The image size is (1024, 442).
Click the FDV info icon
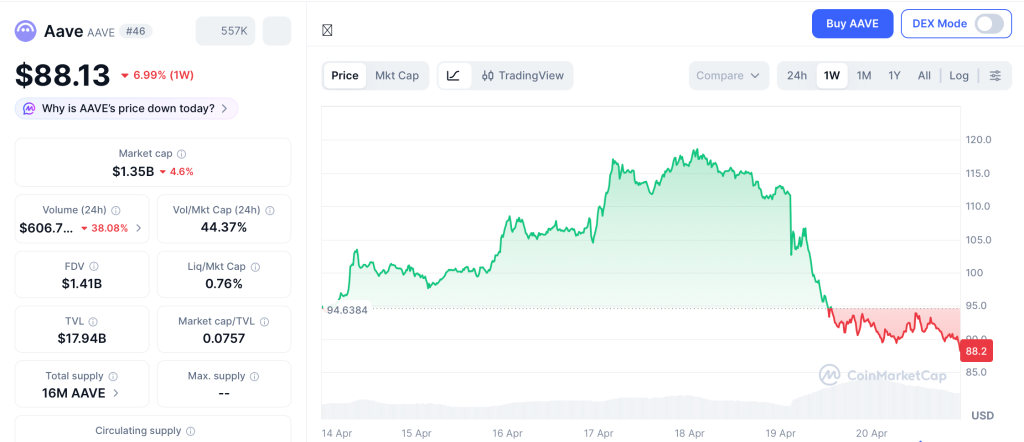tap(94, 267)
